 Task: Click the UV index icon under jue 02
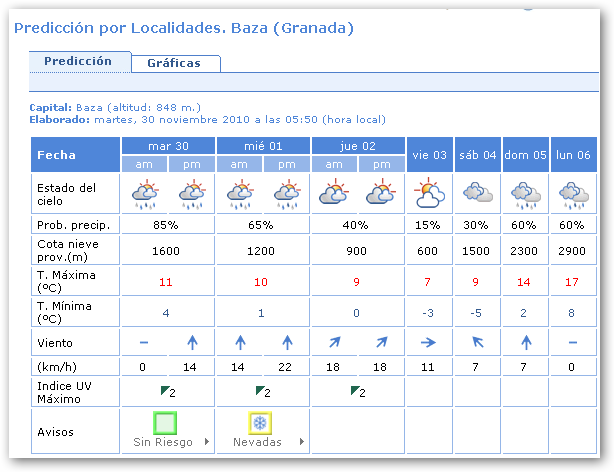358,391
